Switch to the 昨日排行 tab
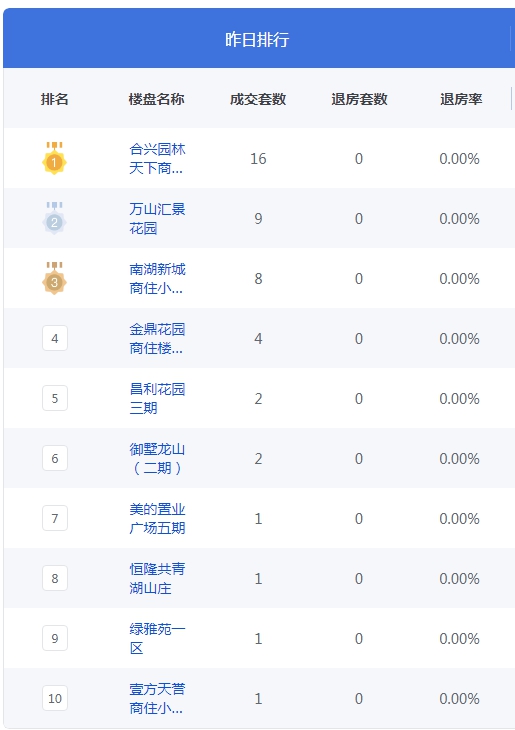Image resolution: width=515 pixels, height=730 pixels. coord(257,39)
